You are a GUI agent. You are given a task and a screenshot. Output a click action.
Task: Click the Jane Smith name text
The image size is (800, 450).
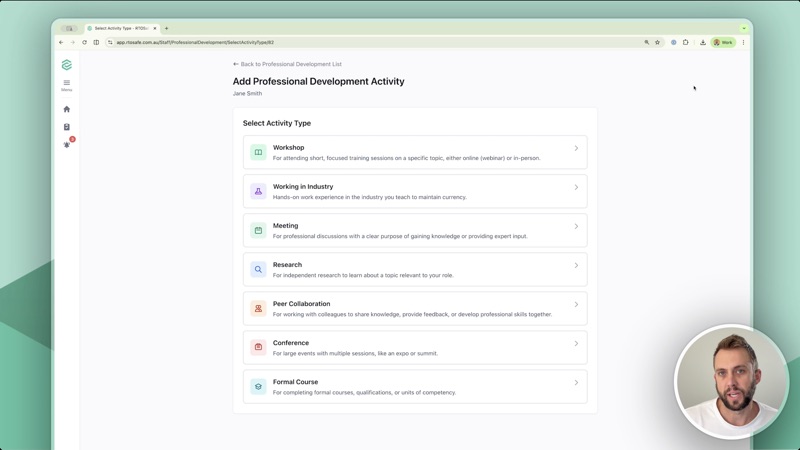point(247,93)
